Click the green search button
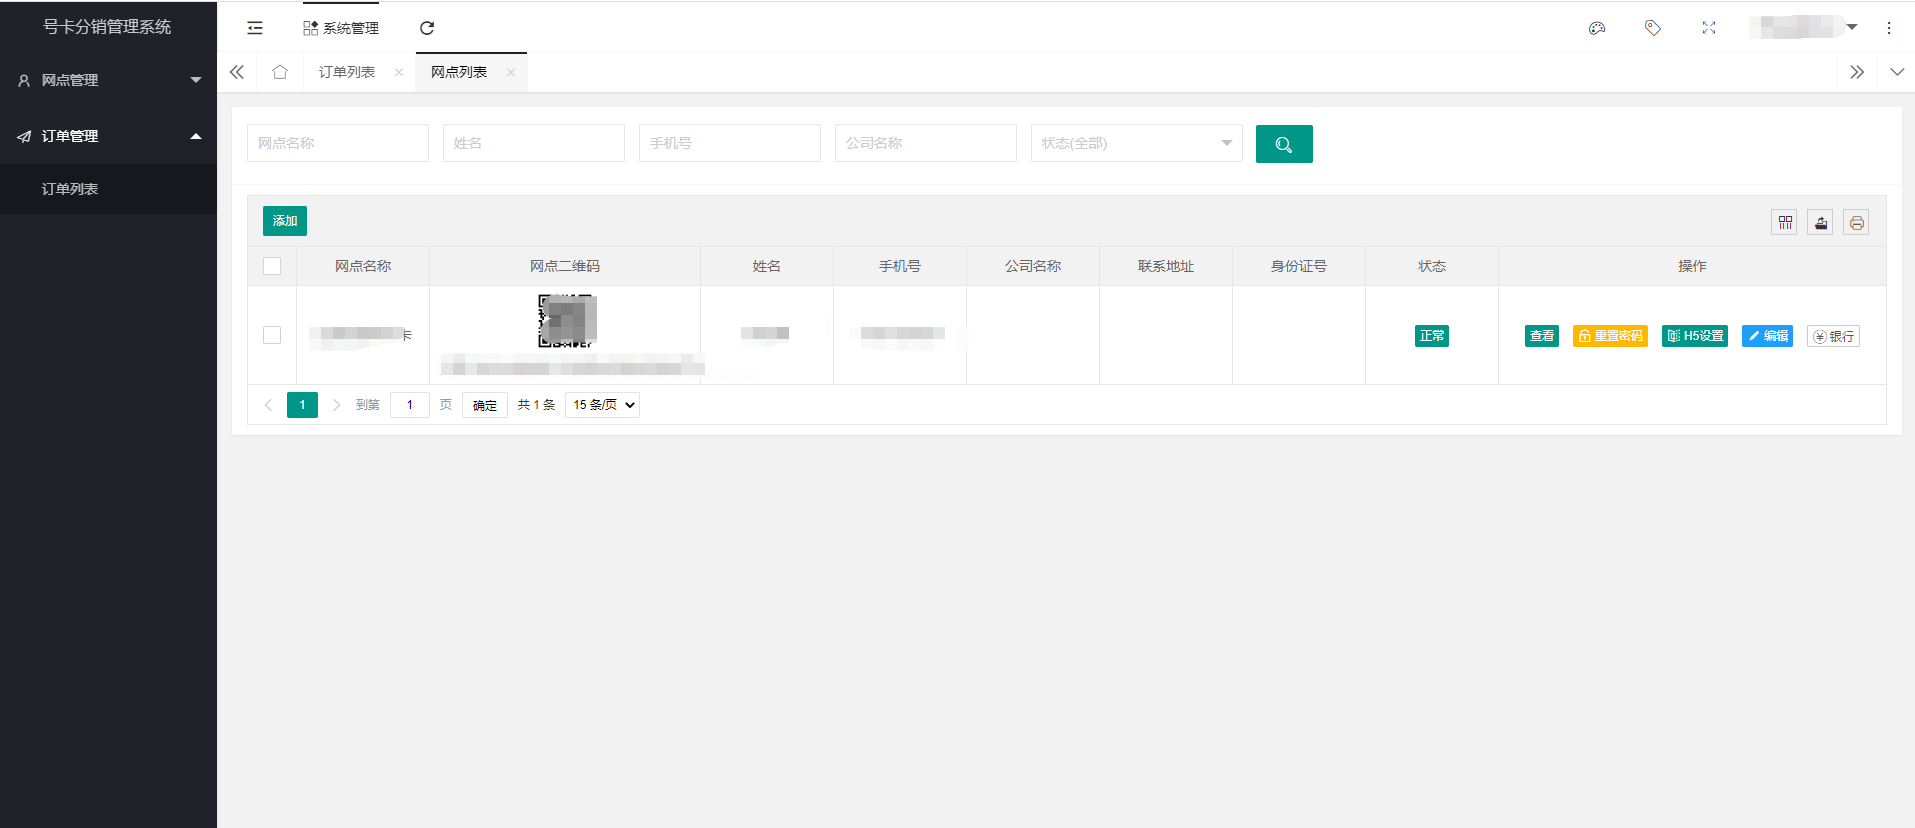 tap(1284, 144)
